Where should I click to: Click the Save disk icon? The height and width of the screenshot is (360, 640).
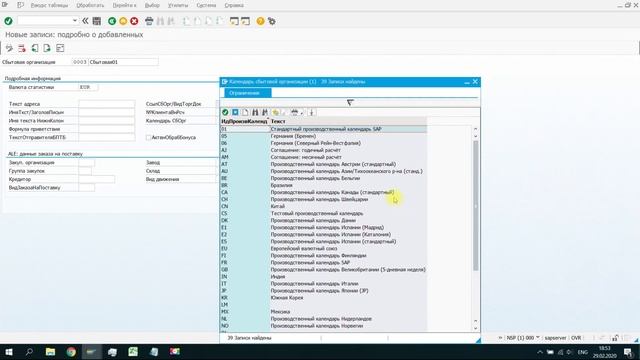coord(97,21)
